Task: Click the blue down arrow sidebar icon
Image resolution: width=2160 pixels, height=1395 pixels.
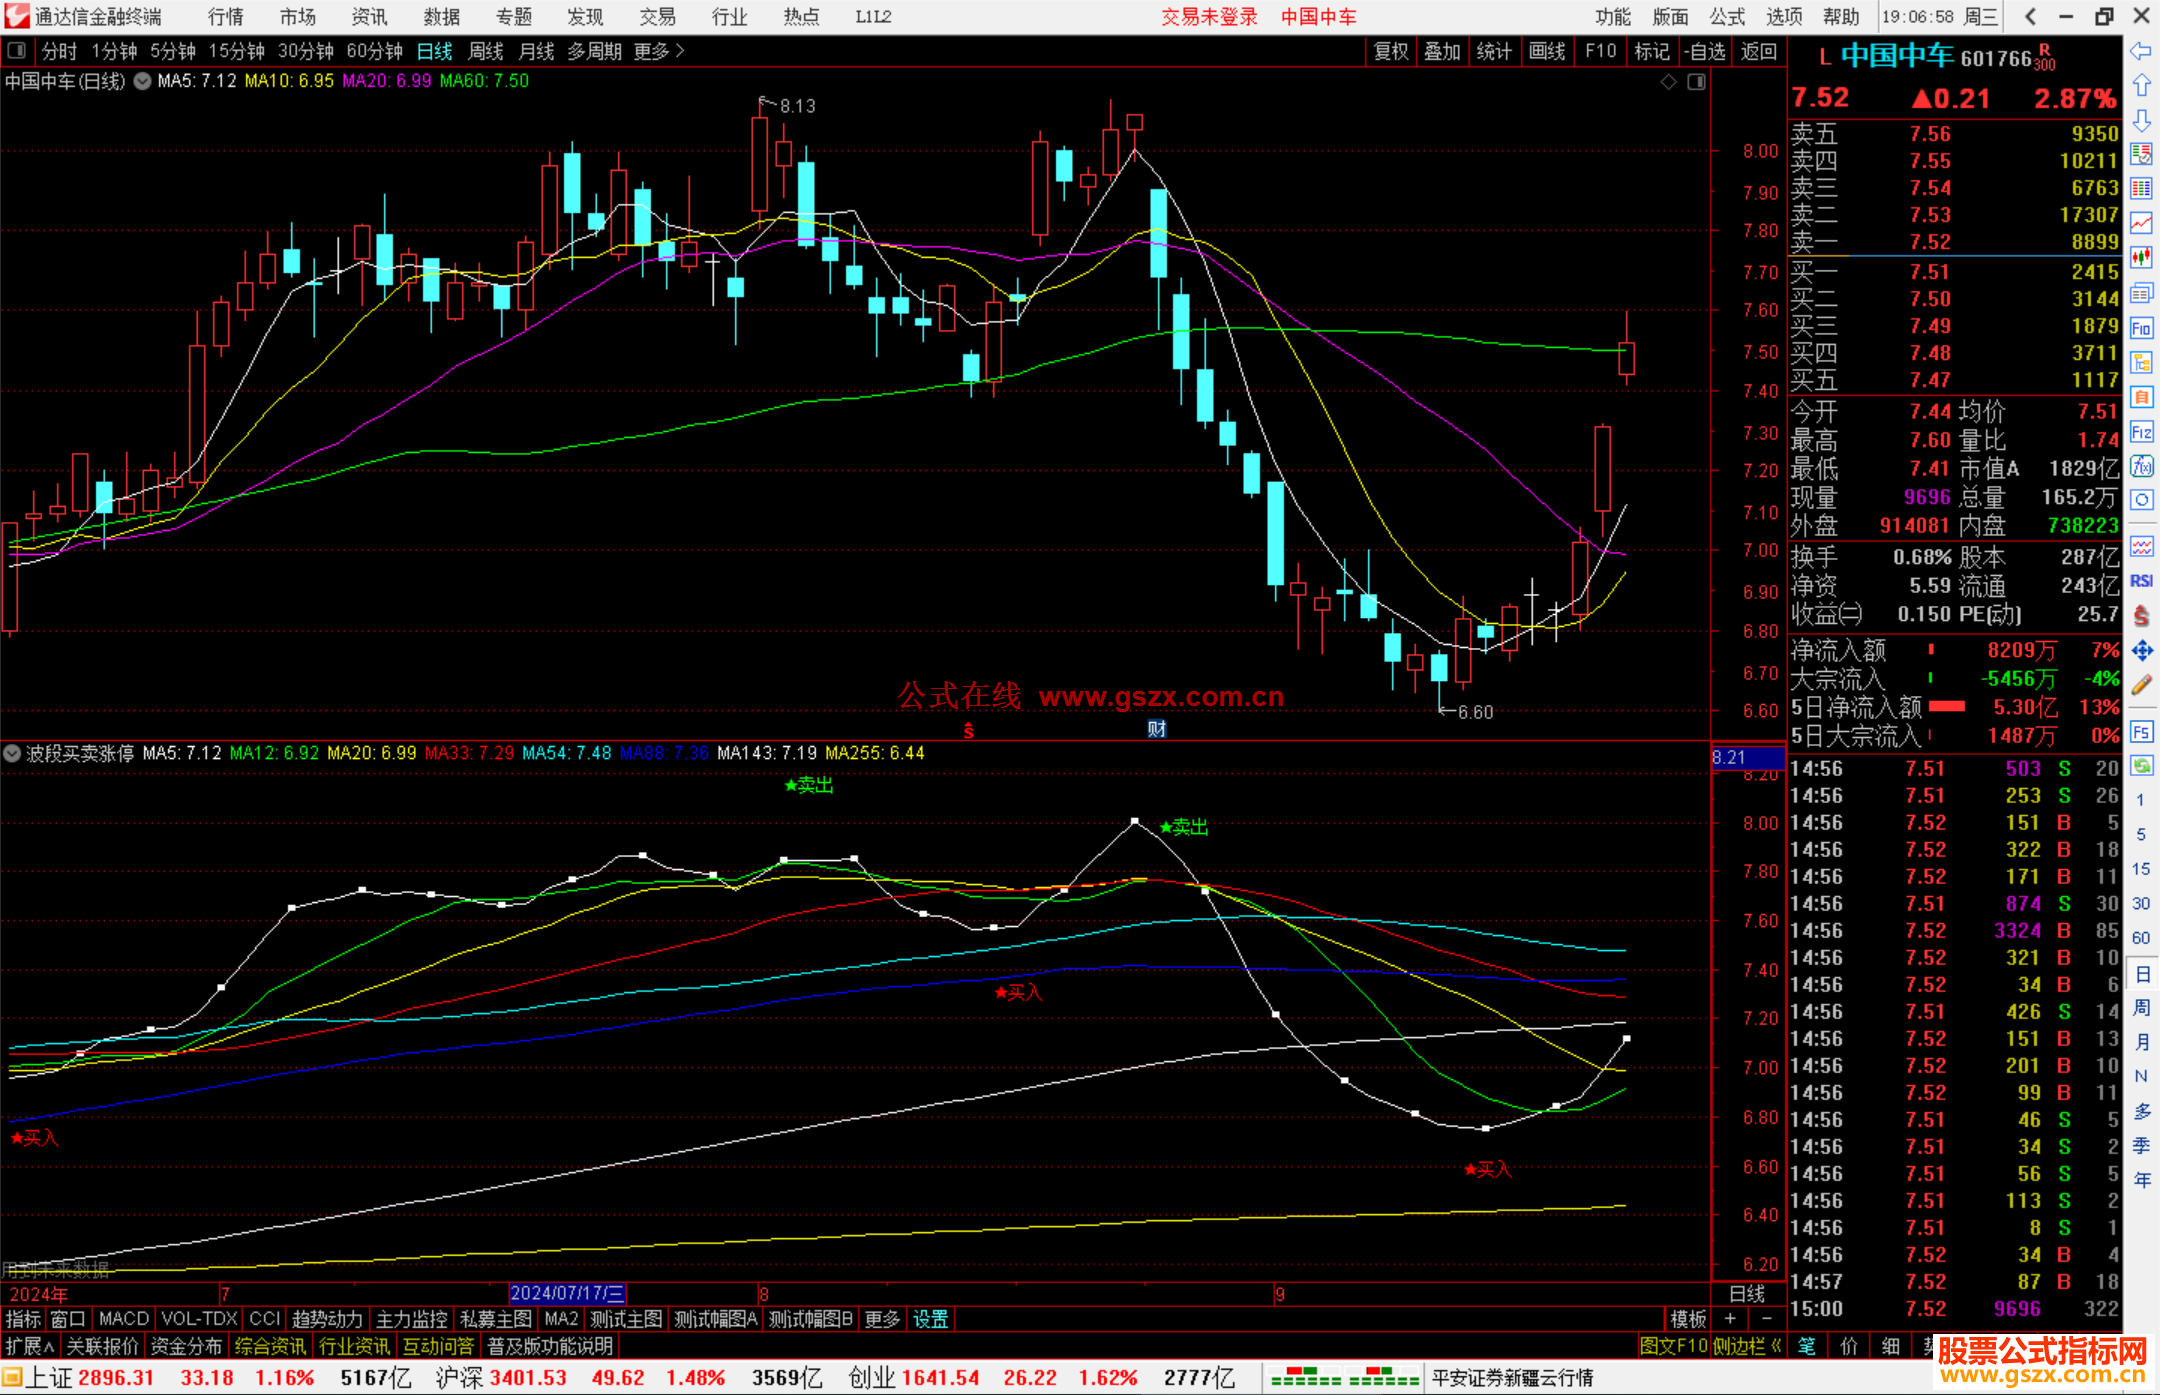Action: (2141, 121)
